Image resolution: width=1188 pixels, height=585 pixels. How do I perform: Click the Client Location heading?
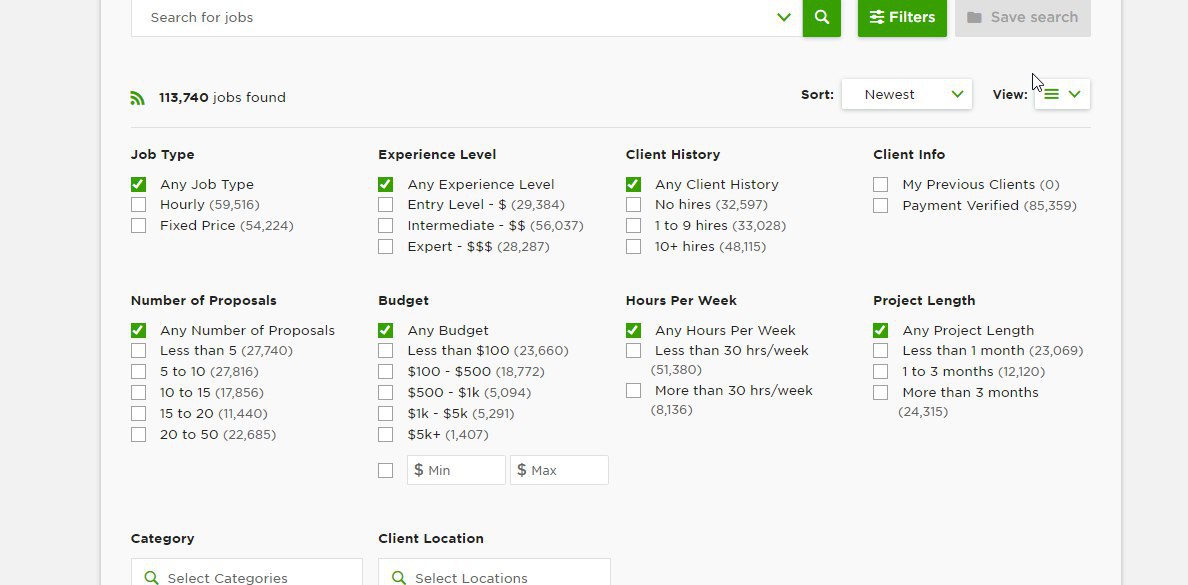[x=431, y=539]
